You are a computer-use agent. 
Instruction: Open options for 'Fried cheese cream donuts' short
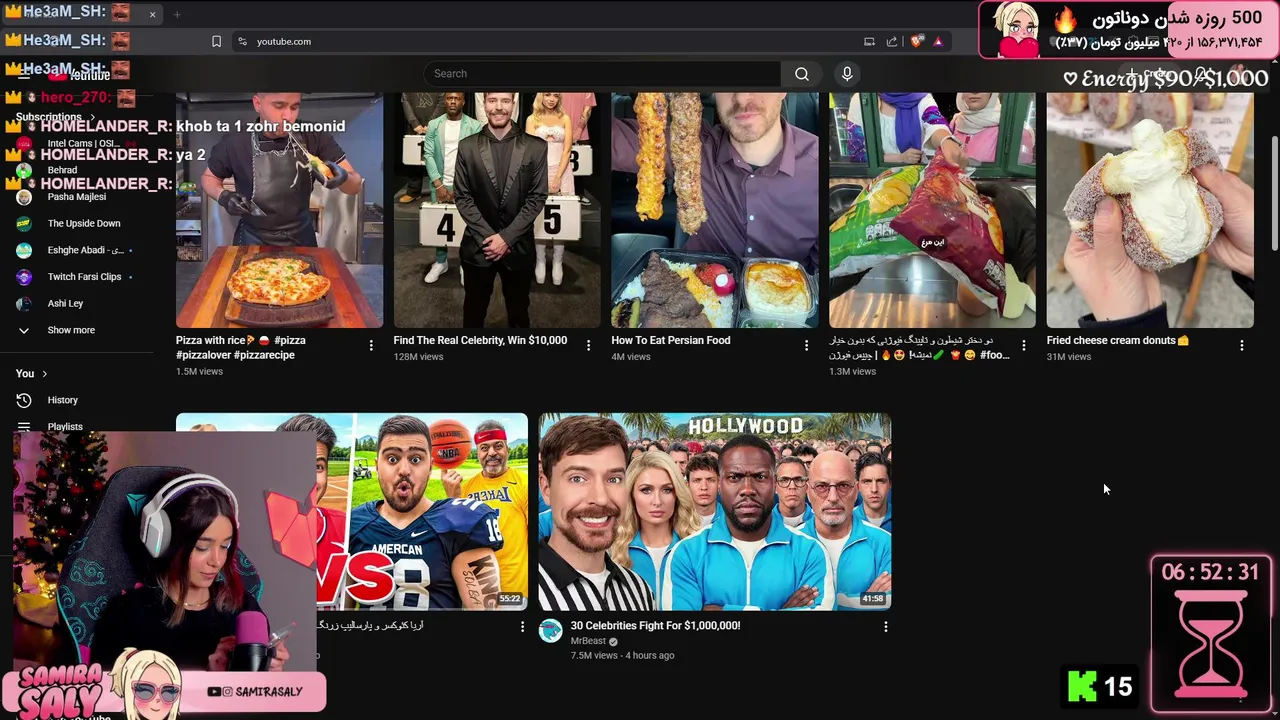click(x=1241, y=345)
